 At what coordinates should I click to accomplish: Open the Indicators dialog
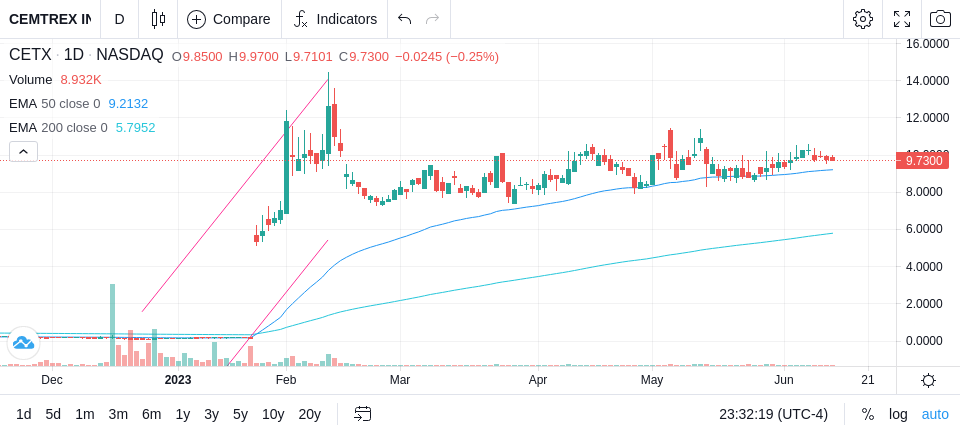[335, 19]
